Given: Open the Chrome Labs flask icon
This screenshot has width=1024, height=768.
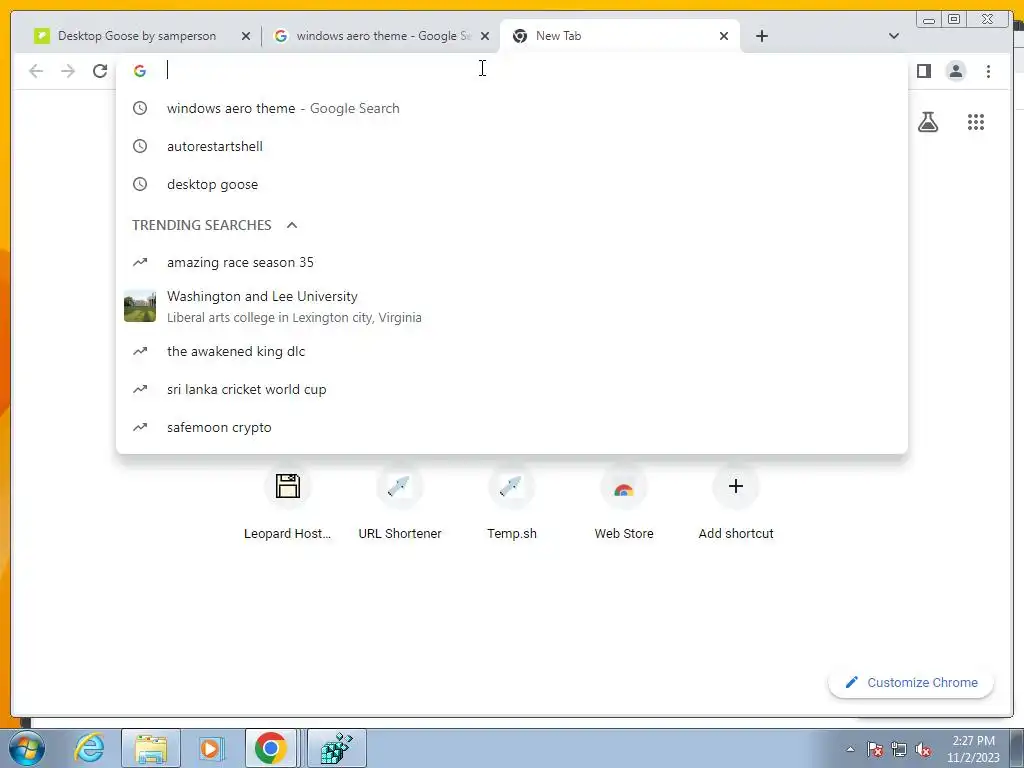Looking at the screenshot, I should (928, 122).
